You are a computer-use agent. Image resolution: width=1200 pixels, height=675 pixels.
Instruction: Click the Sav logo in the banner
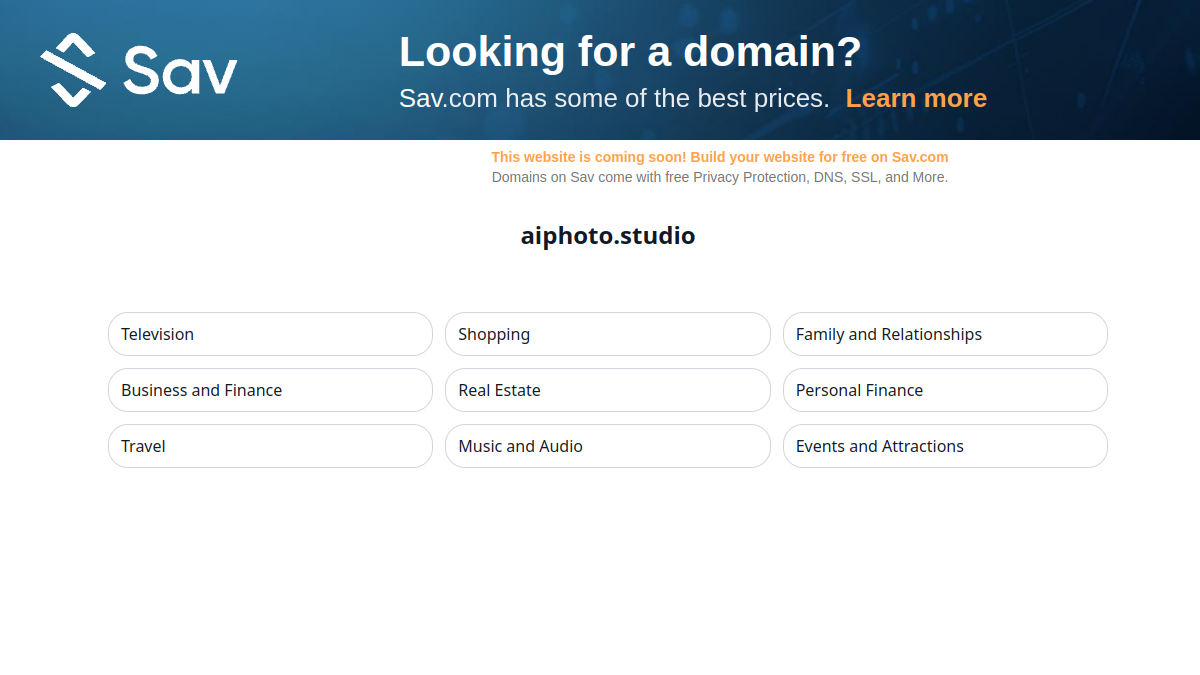(x=139, y=70)
